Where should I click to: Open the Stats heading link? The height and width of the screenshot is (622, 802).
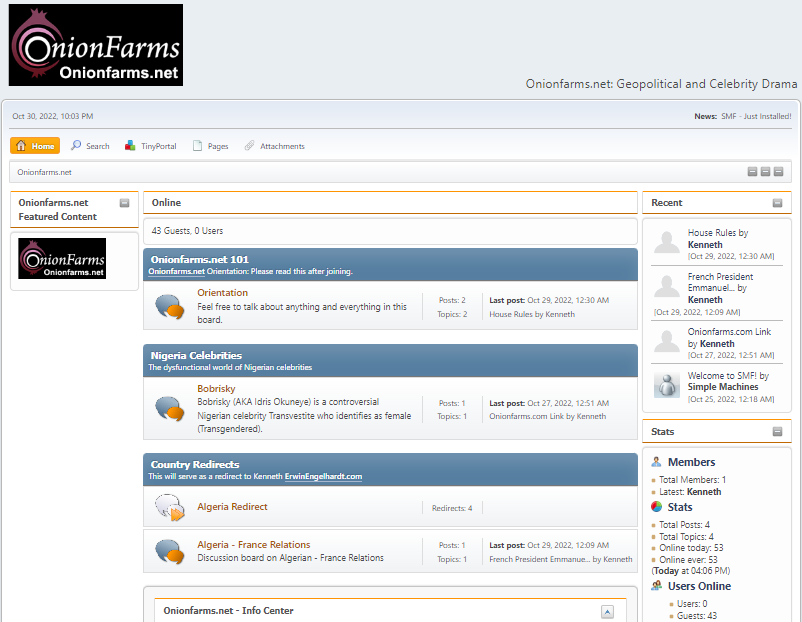[x=680, y=507]
